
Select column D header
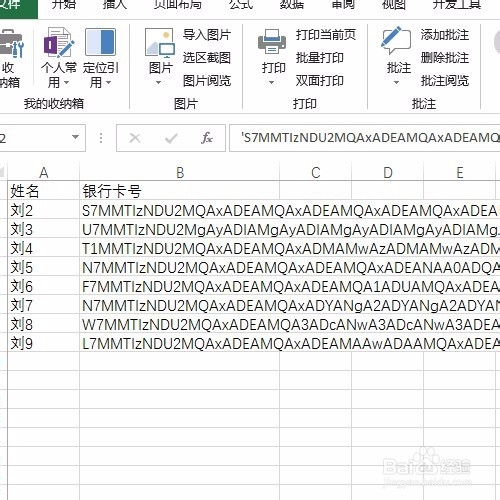(x=388, y=173)
